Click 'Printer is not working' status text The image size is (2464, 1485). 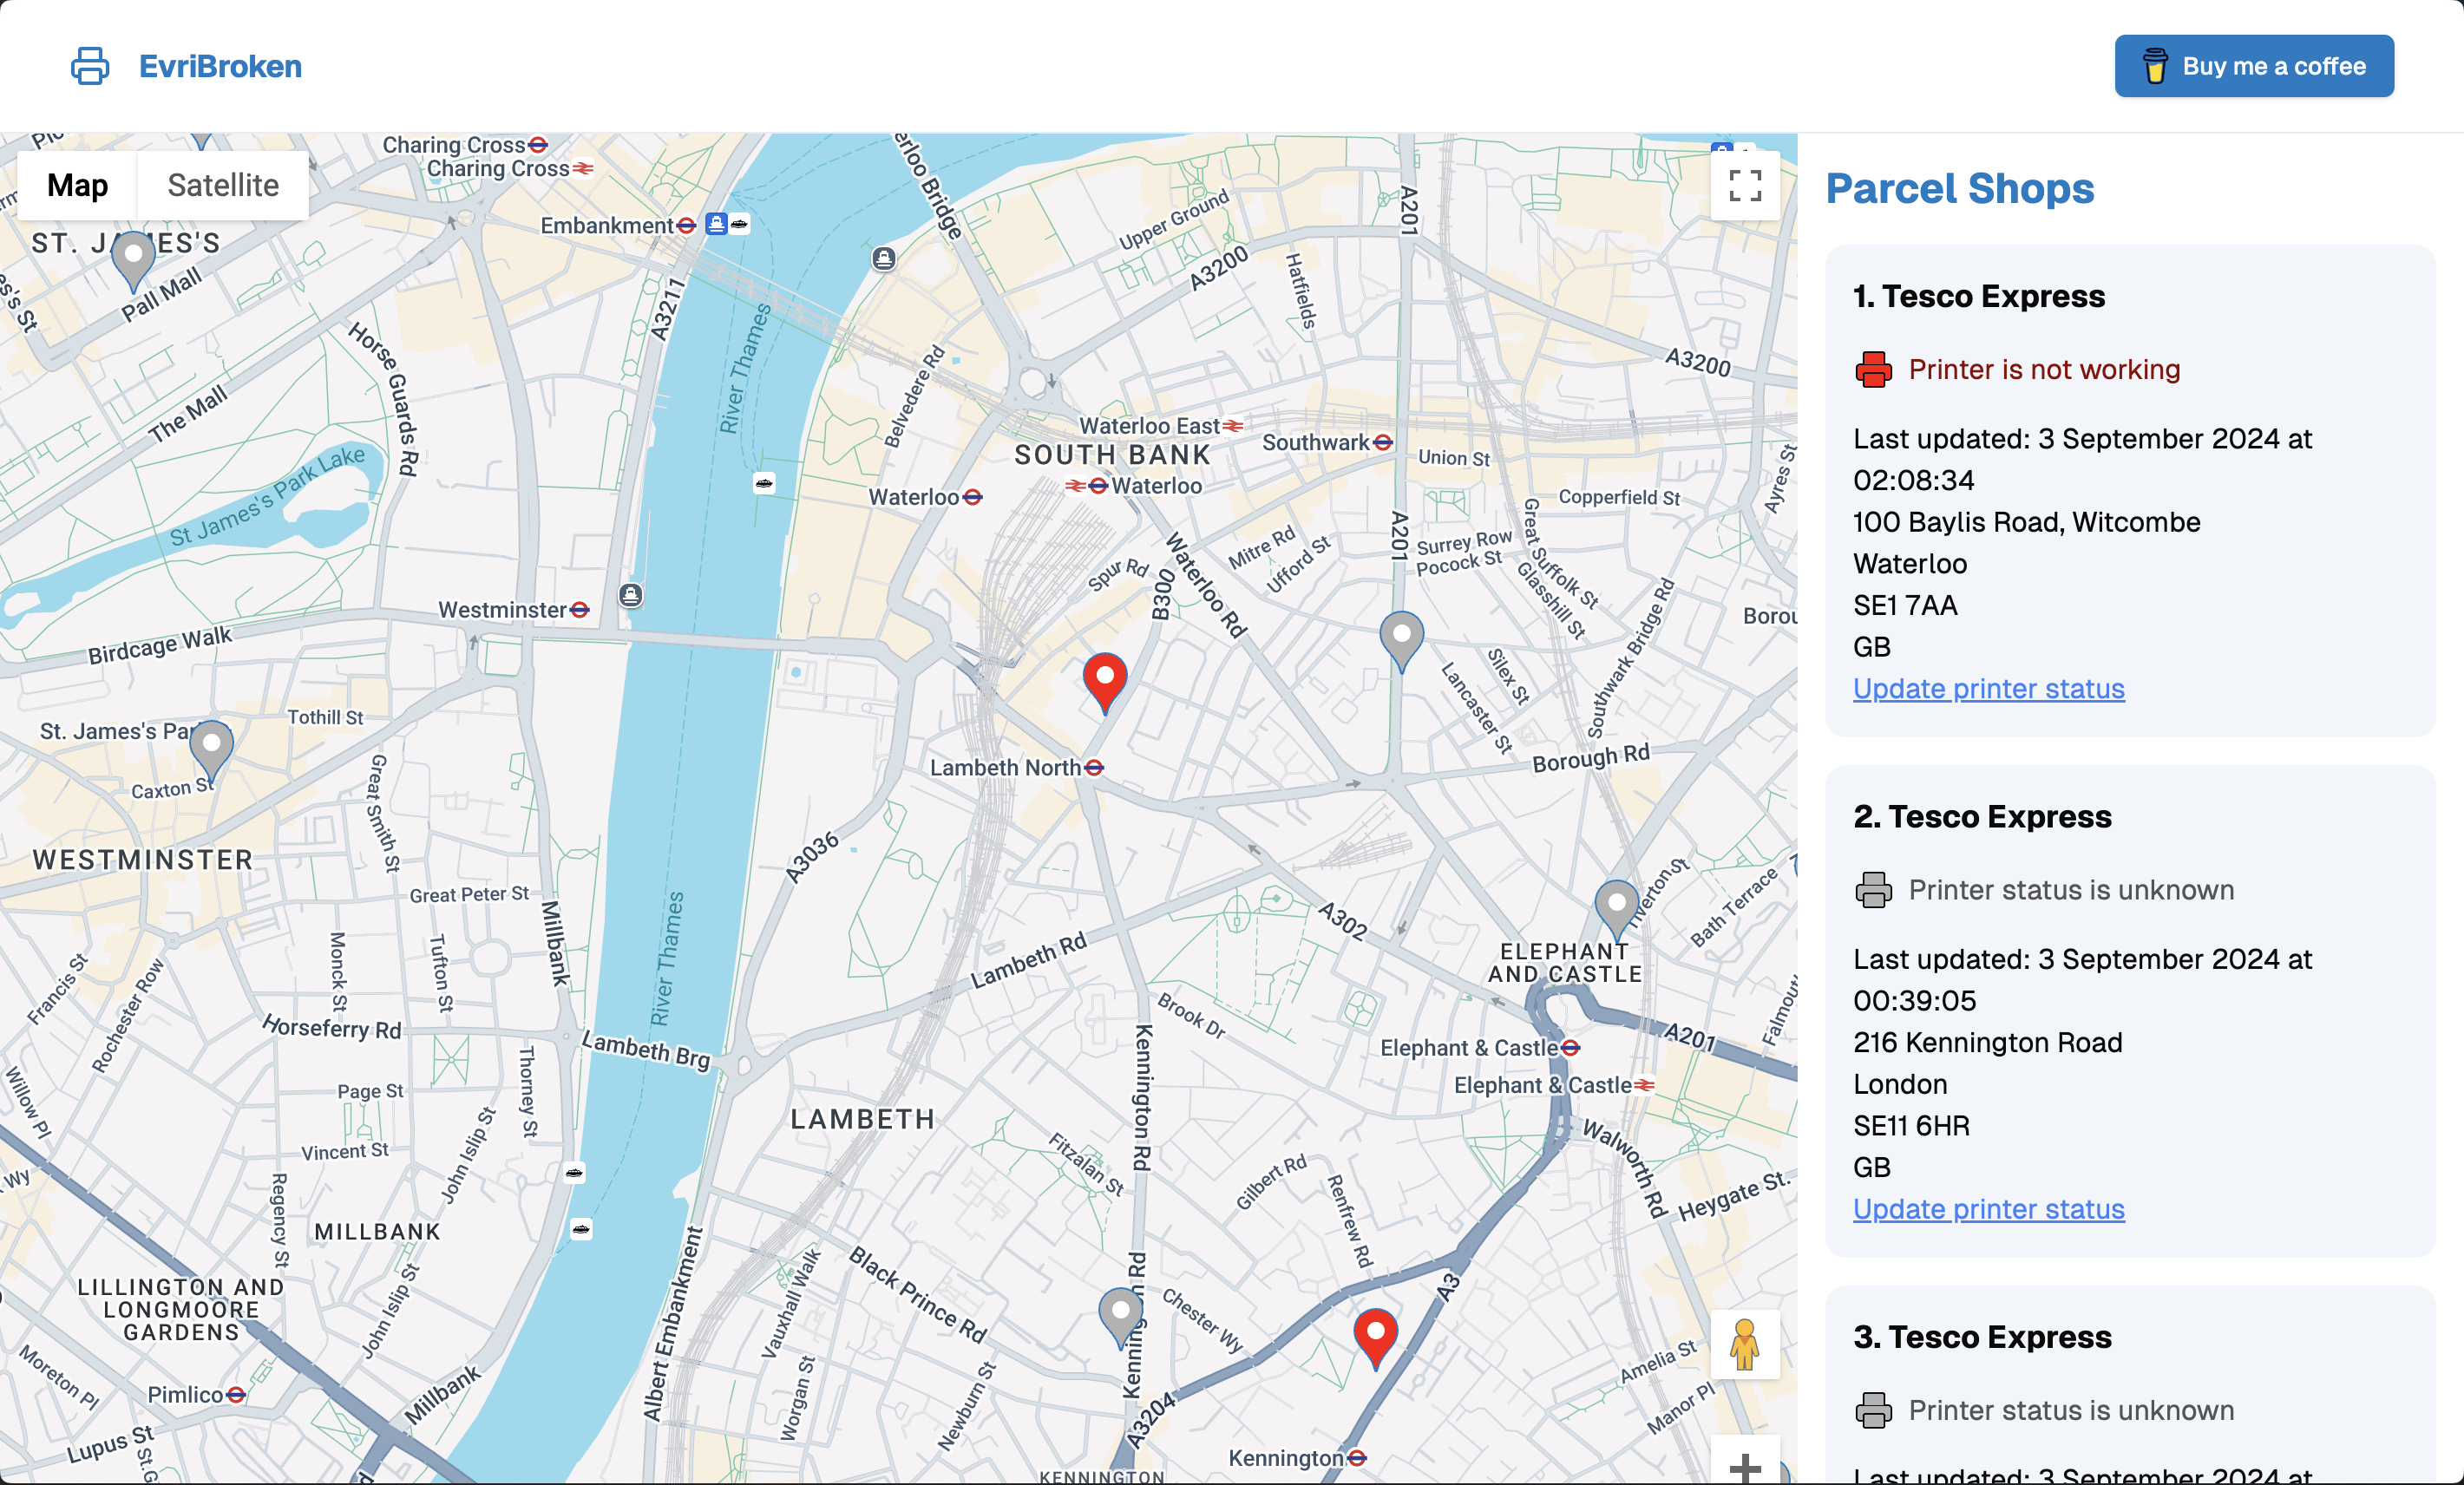click(x=2044, y=370)
